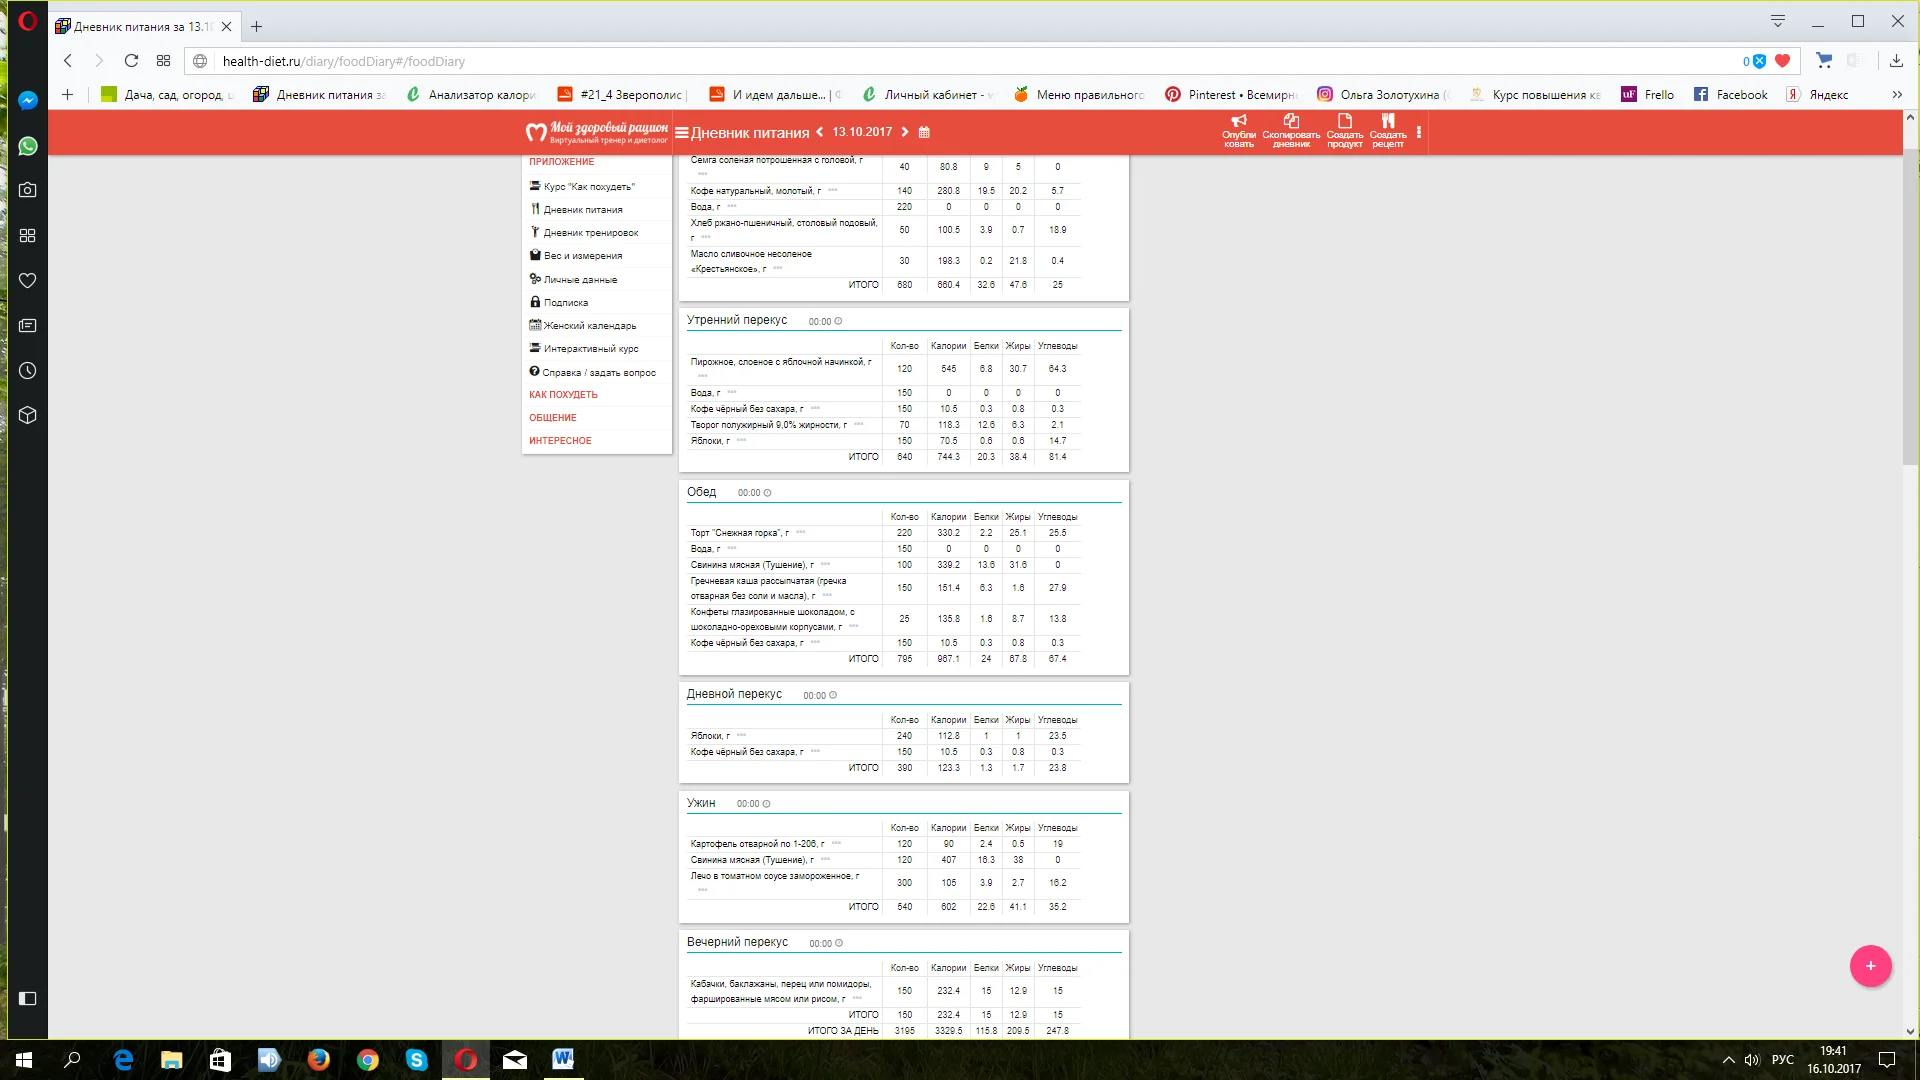Image resolution: width=1920 pixels, height=1080 pixels.
Task: Click the Скопировать дневник icon
Action: [1291, 121]
